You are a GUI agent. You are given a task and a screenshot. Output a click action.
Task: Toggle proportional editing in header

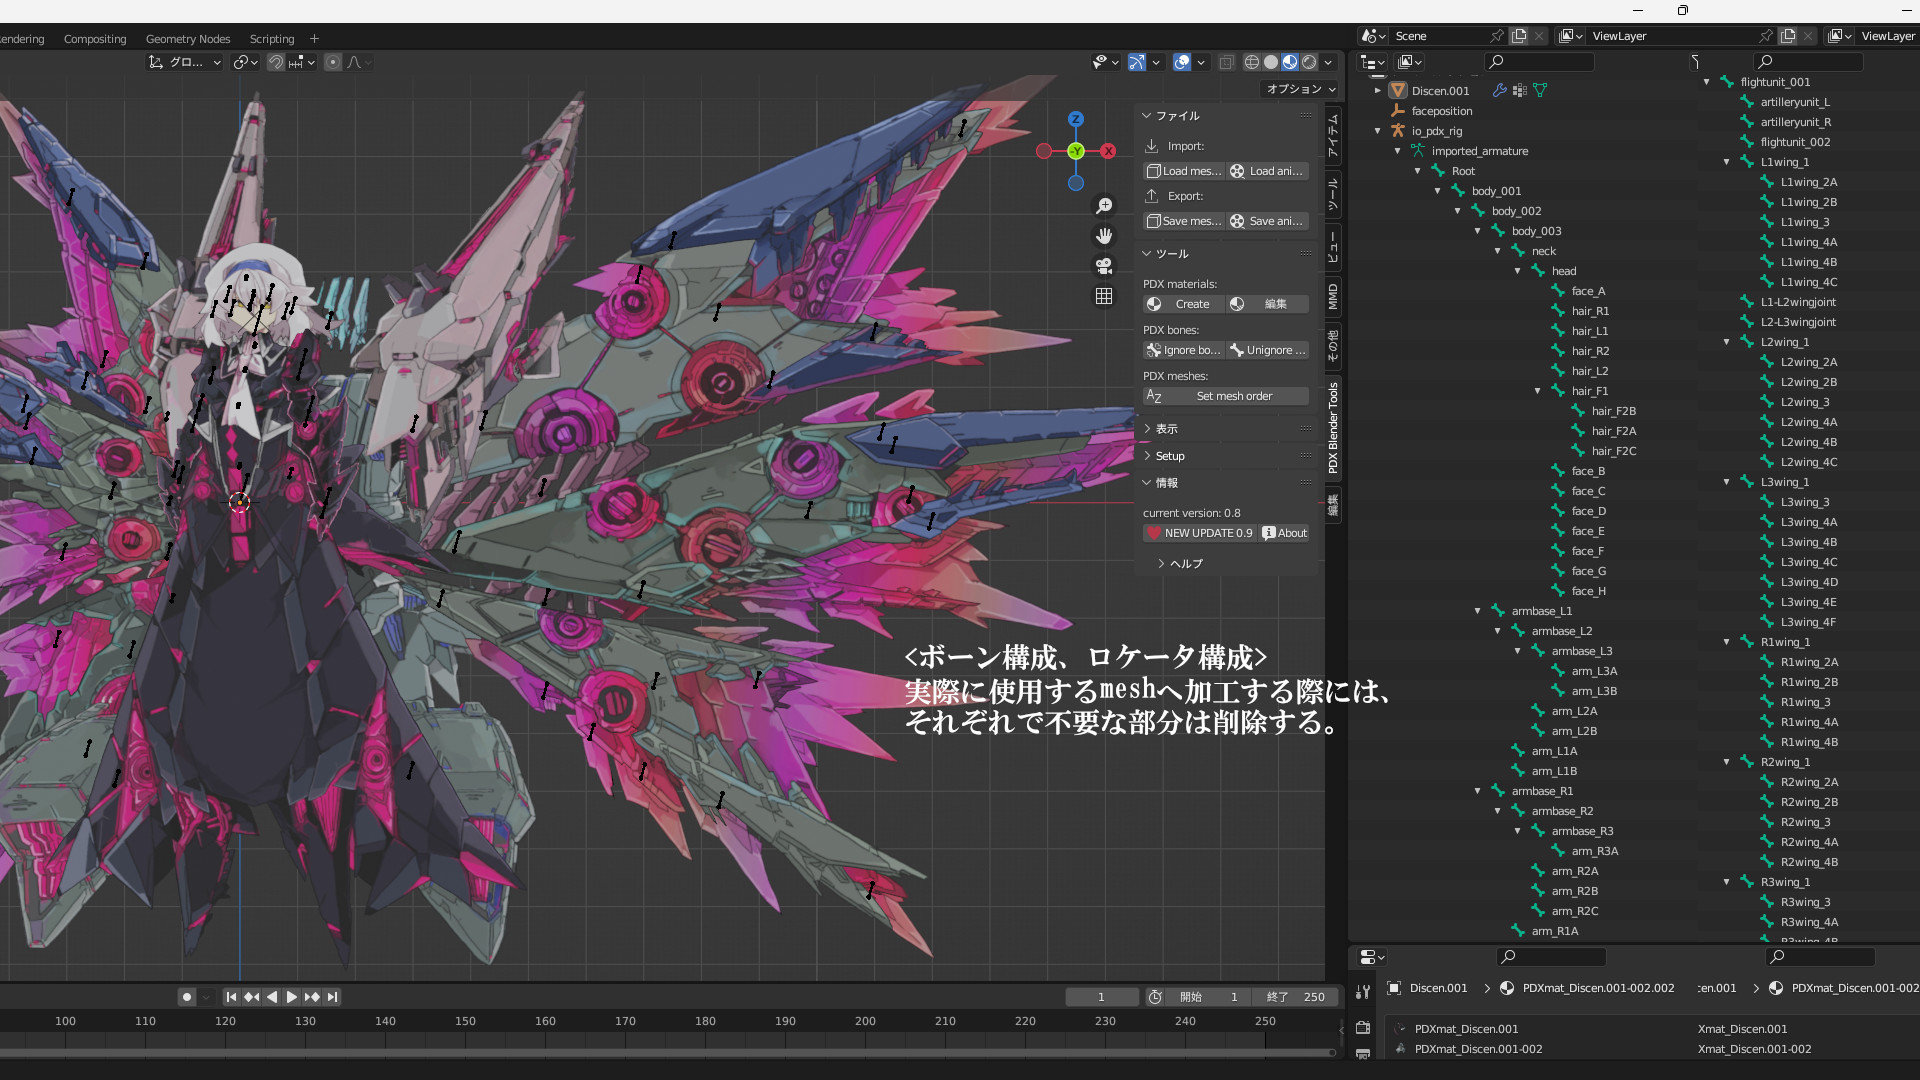coord(333,62)
